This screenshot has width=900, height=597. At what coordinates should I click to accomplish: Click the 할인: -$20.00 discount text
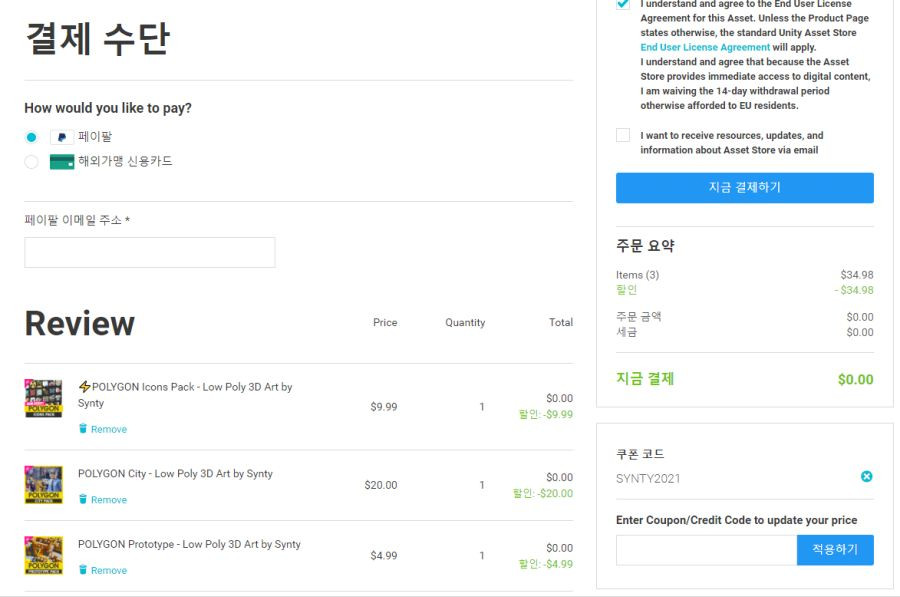tap(543, 494)
